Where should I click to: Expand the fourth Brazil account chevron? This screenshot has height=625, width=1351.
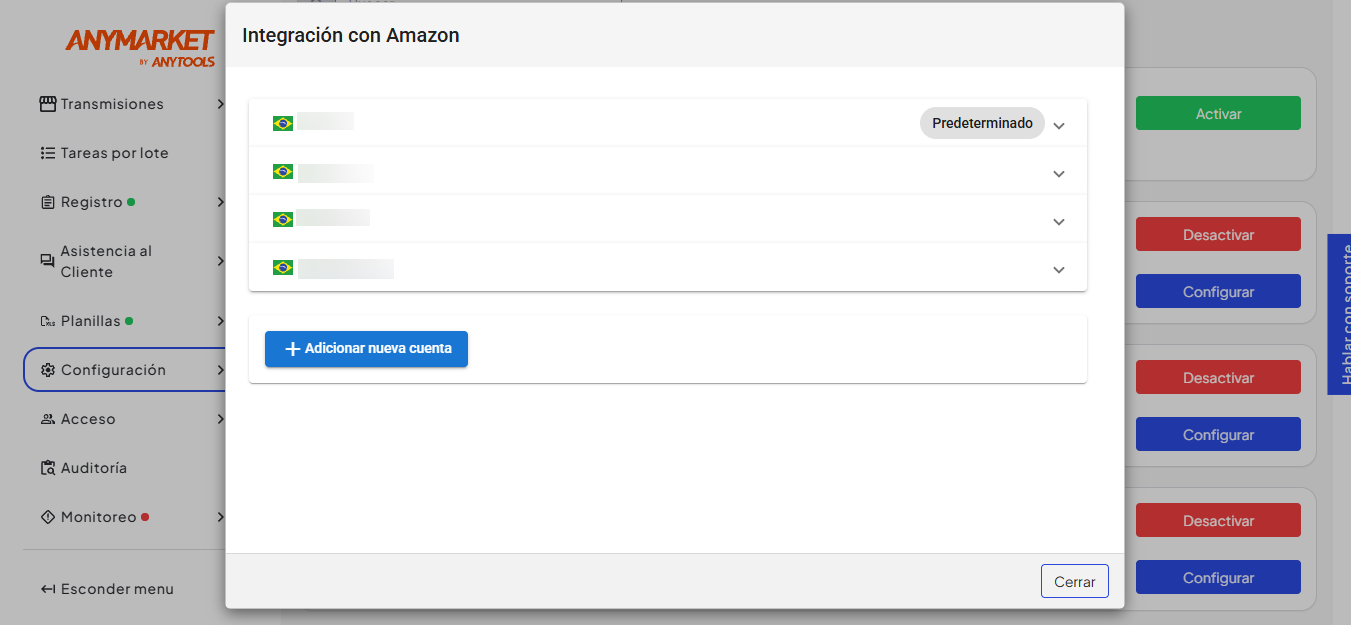click(1059, 270)
